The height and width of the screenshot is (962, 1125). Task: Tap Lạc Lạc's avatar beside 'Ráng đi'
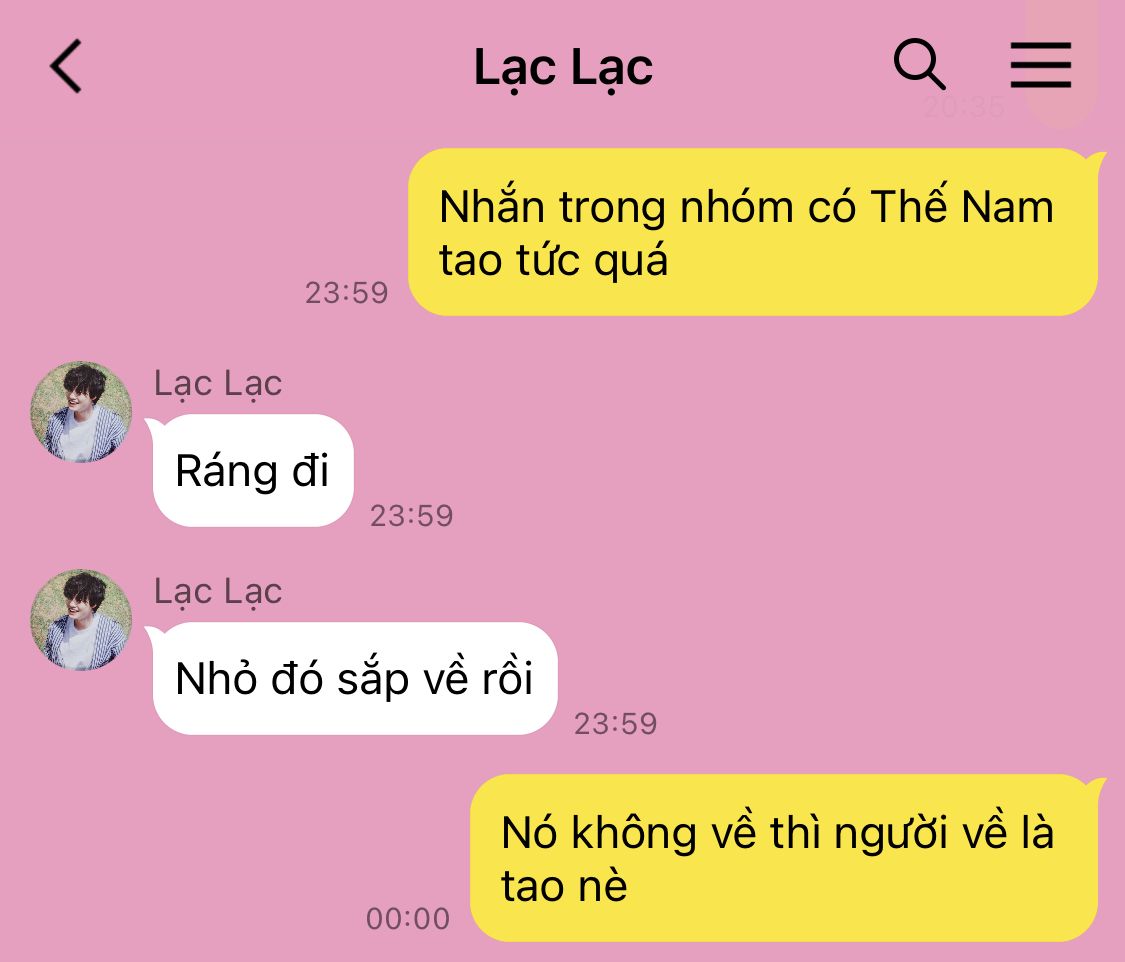tap(81, 412)
